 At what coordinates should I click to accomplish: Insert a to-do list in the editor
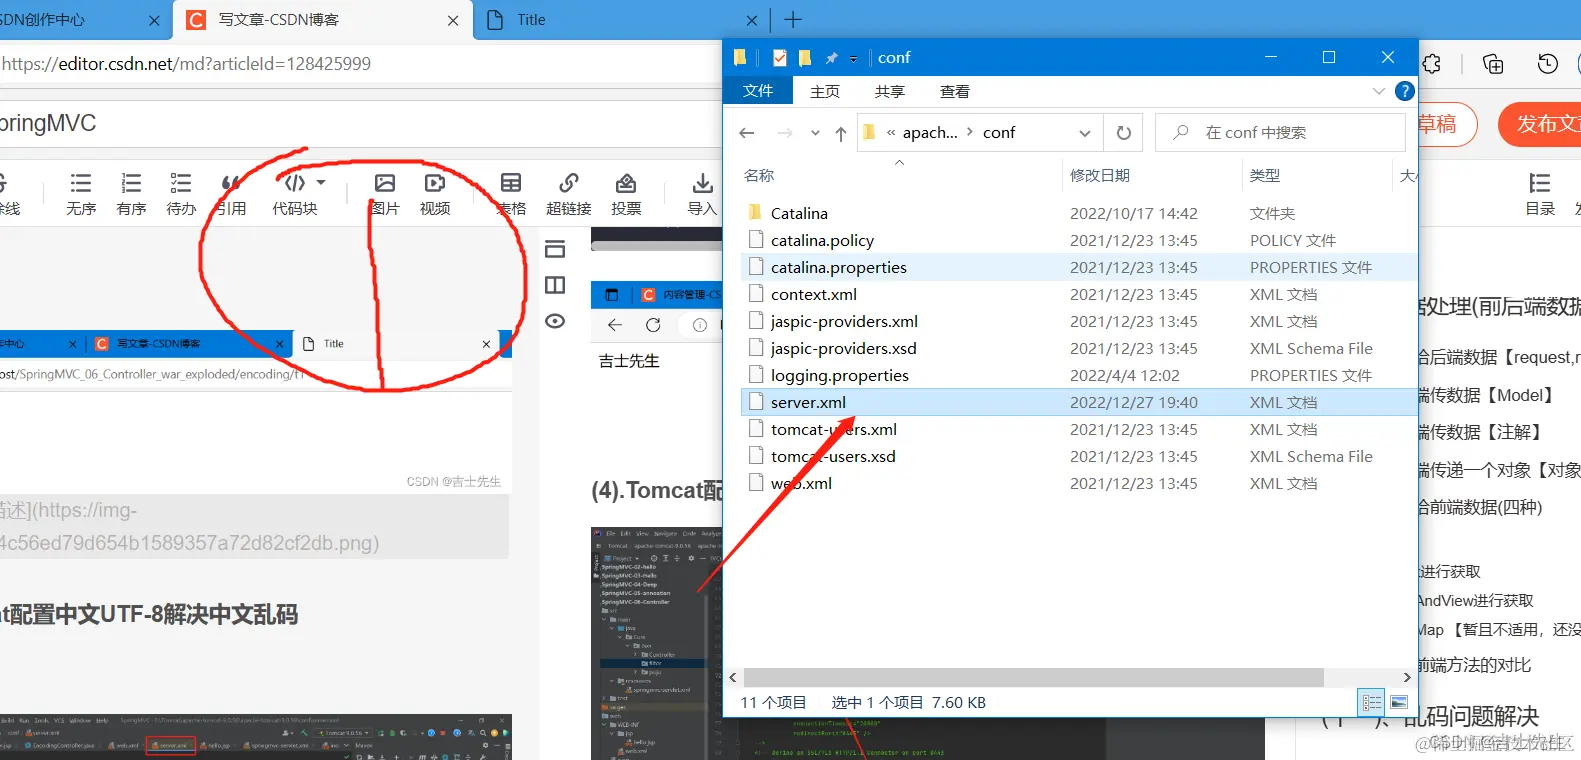click(181, 194)
